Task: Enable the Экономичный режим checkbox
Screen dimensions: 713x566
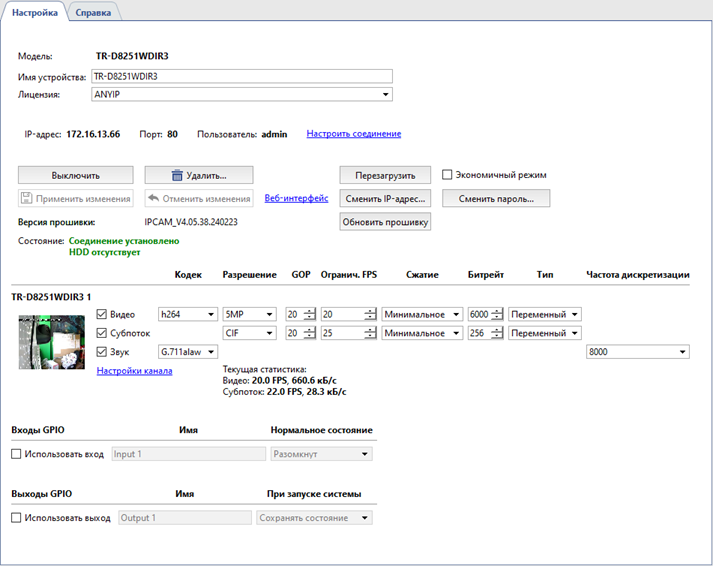Action: pyautogui.click(x=448, y=175)
